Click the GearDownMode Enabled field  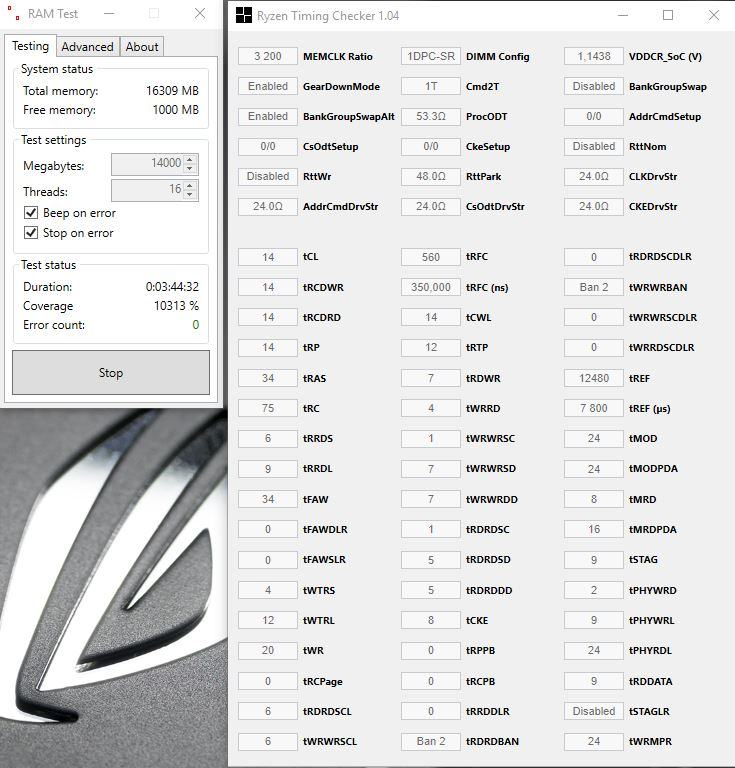pyautogui.click(x=268, y=86)
